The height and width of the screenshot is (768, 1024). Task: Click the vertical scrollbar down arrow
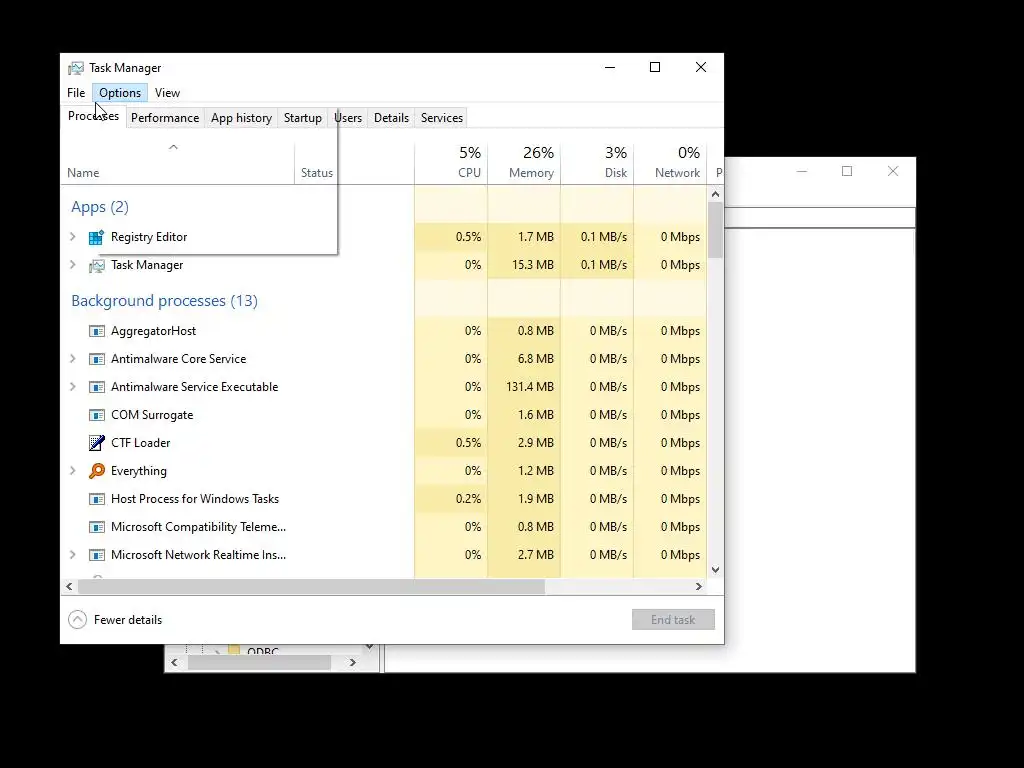715,569
